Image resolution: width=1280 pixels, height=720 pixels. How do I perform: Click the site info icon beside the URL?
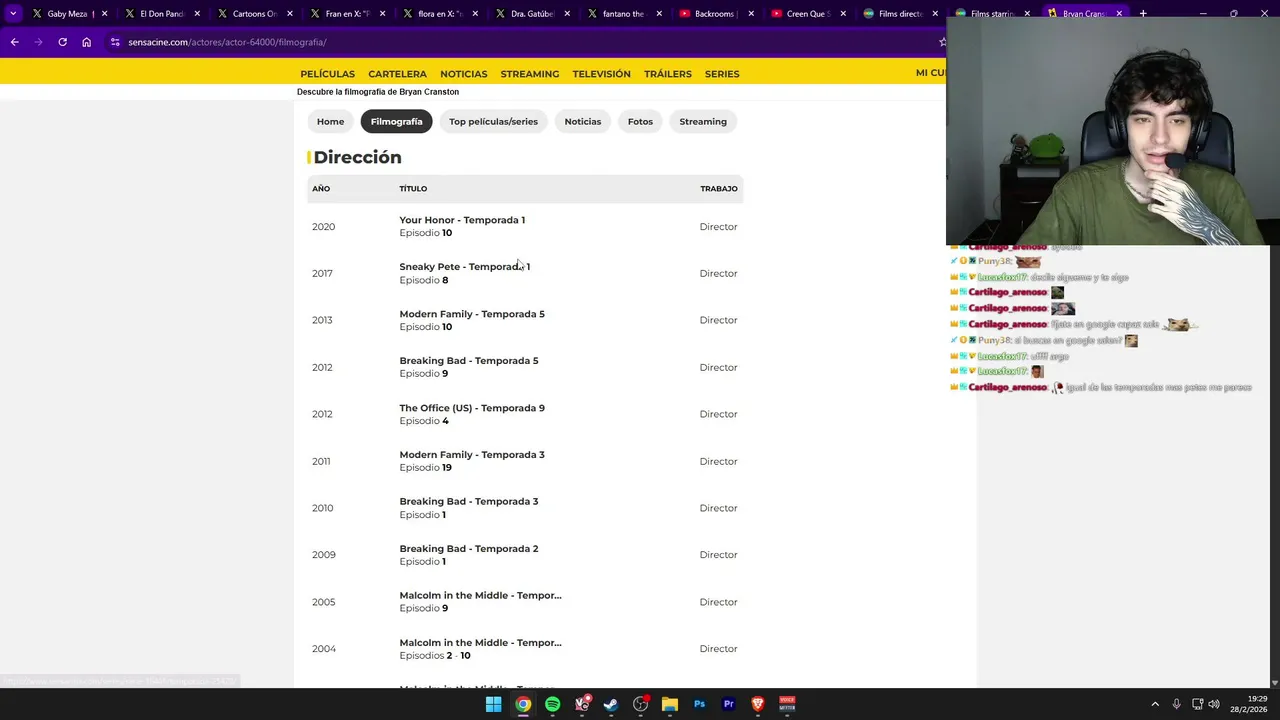coord(116,42)
